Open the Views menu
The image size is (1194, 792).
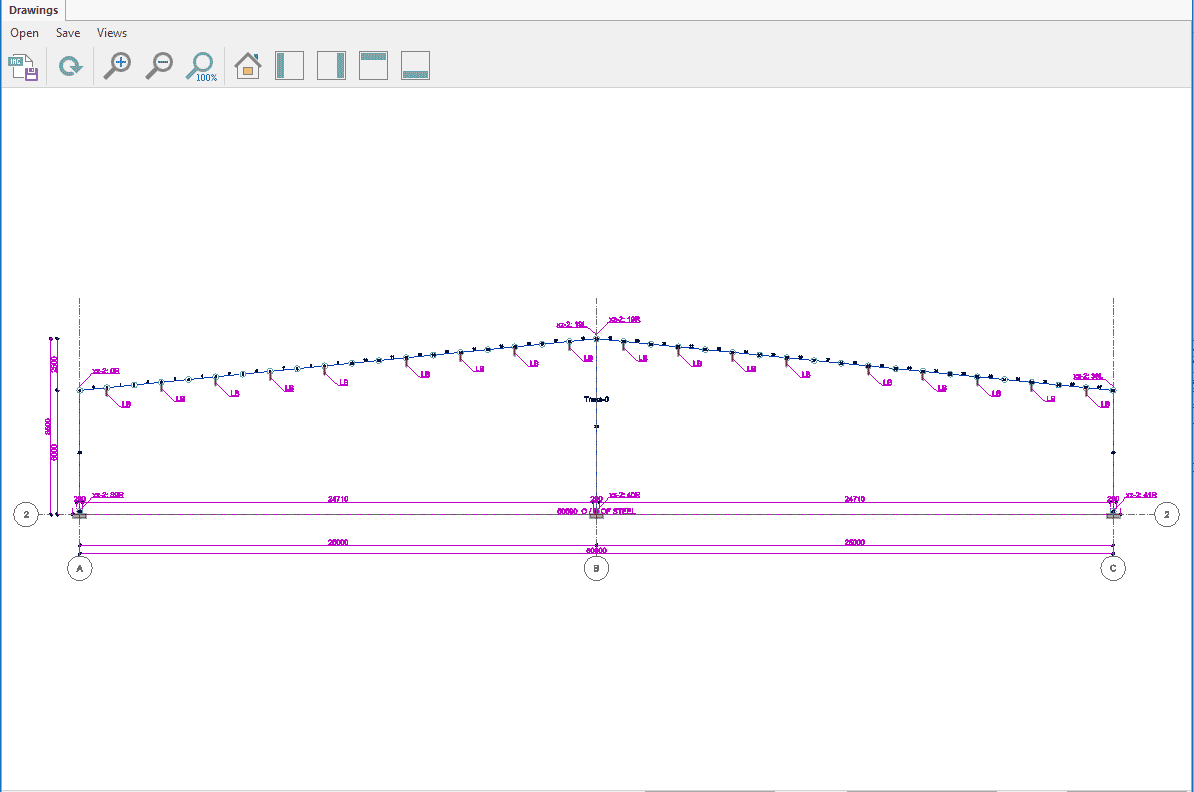pyautogui.click(x=112, y=33)
